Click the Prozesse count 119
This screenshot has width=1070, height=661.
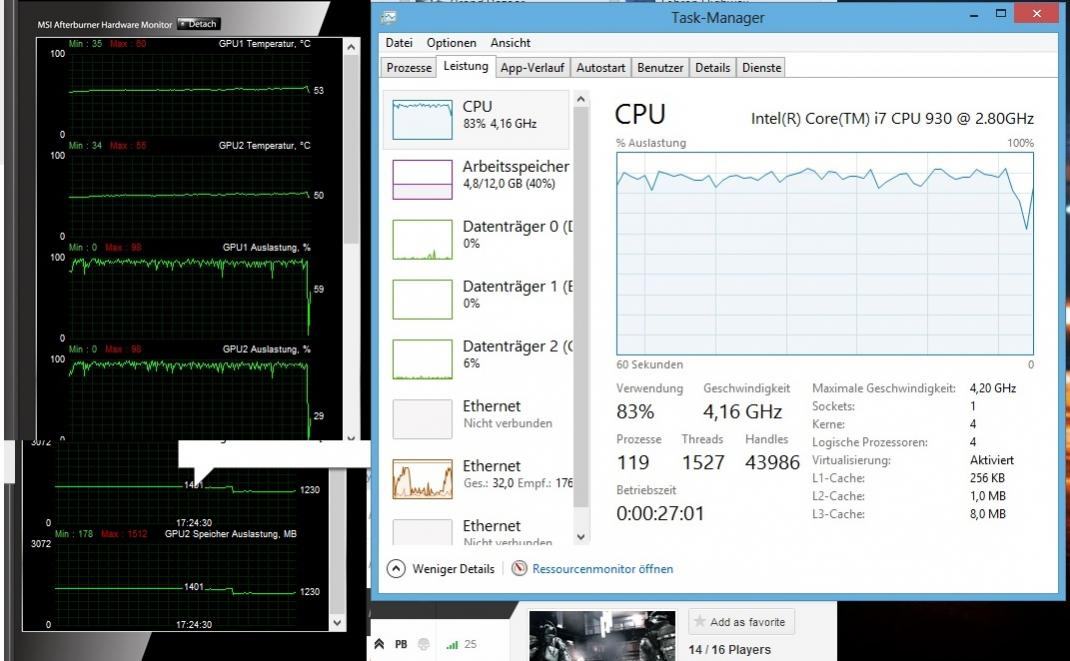(x=633, y=462)
